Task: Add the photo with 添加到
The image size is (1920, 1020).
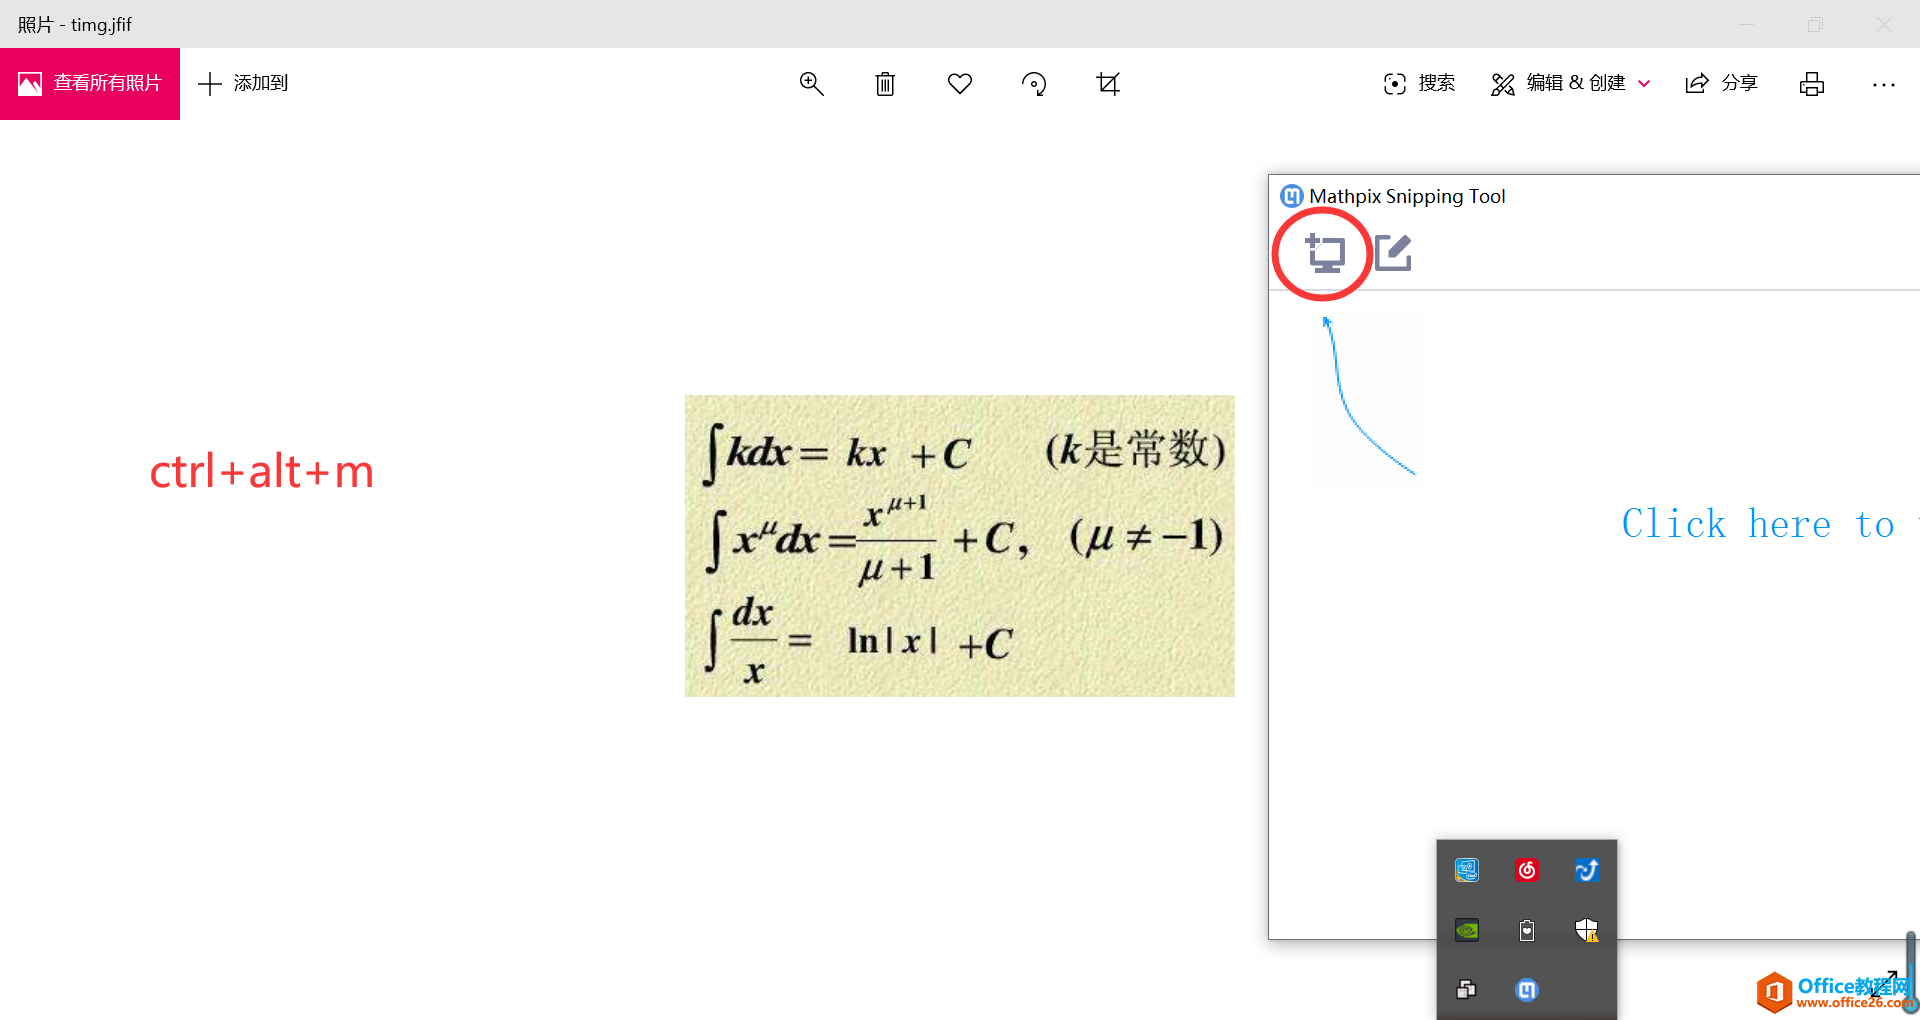Action: point(242,84)
